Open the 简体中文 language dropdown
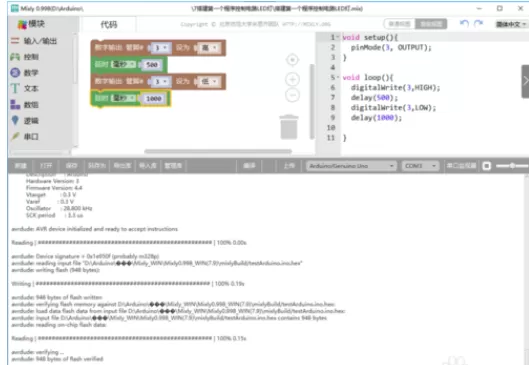This screenshot has width=529, height=365. tap(511, 24)
